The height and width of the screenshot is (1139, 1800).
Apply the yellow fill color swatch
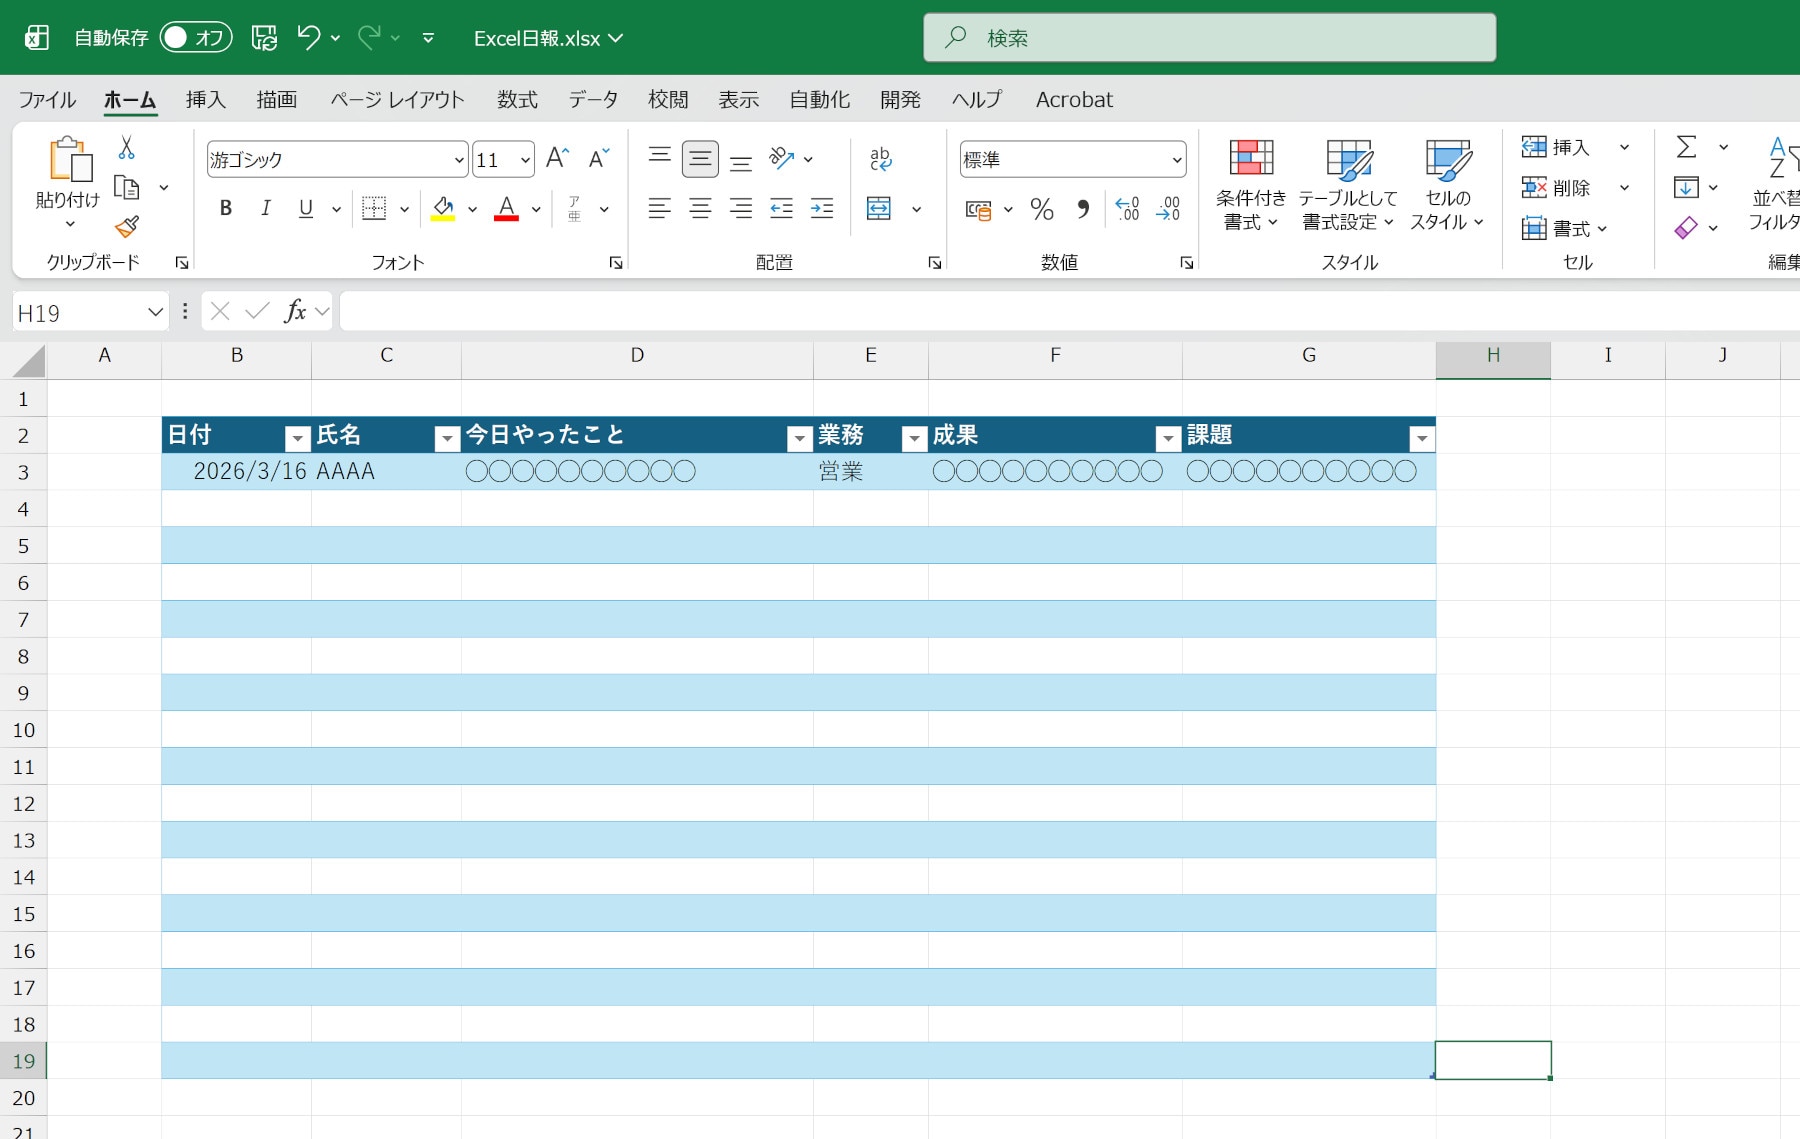[443, 208]
